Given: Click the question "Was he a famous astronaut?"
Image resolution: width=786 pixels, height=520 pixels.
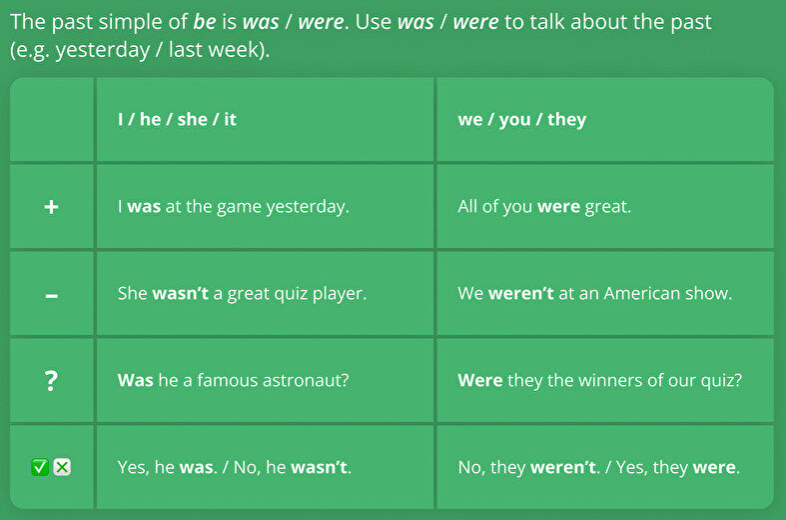Looking at the screenshot, I should pos(233,381).
